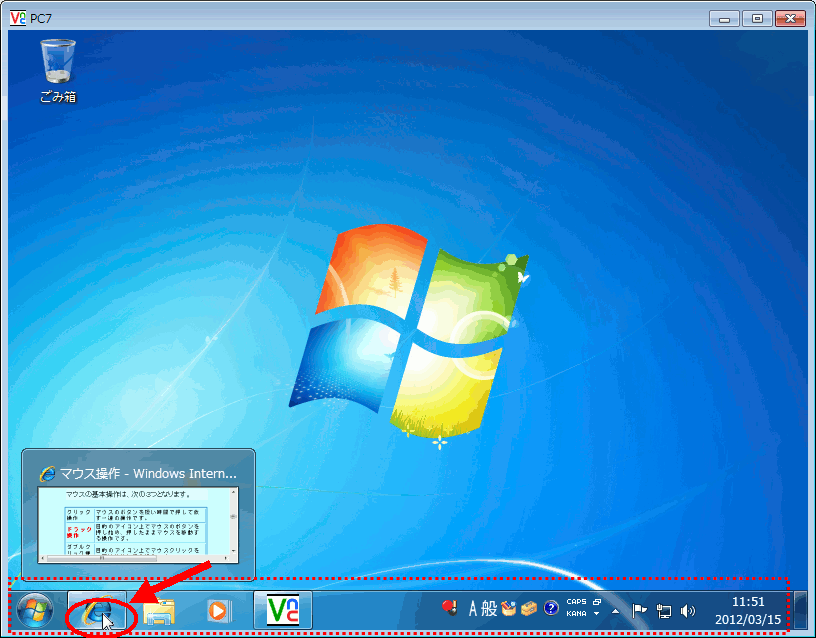Show hidden tray icons arrow
Image resolution: width=816 pixels, height=638 pixels.
pyautogui.click(x=617, y=611)
